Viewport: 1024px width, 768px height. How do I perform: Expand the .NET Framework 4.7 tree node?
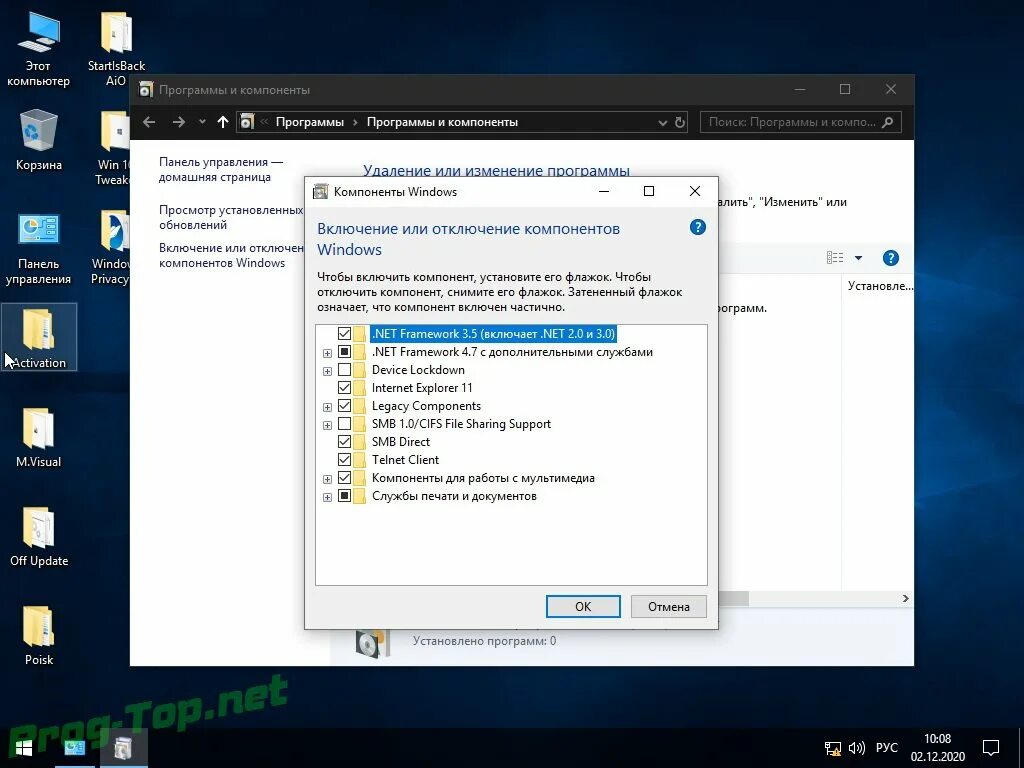(x=327, y=353)
